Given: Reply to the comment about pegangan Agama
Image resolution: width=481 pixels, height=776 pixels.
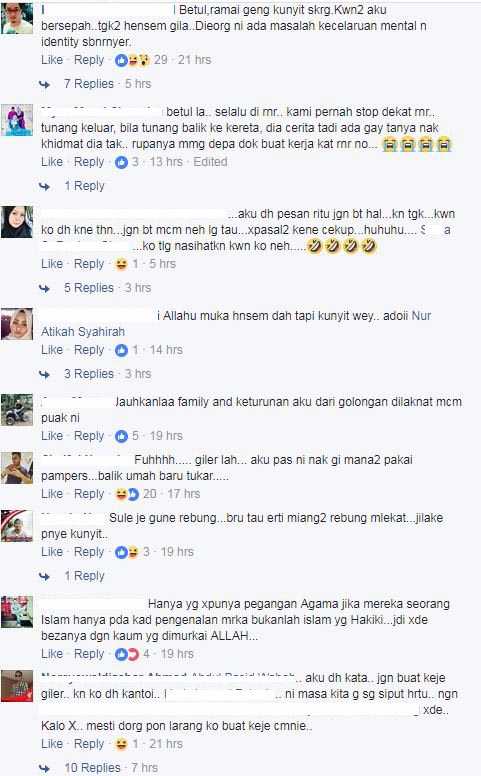Looking at the screenshot, I should point(89,654).
